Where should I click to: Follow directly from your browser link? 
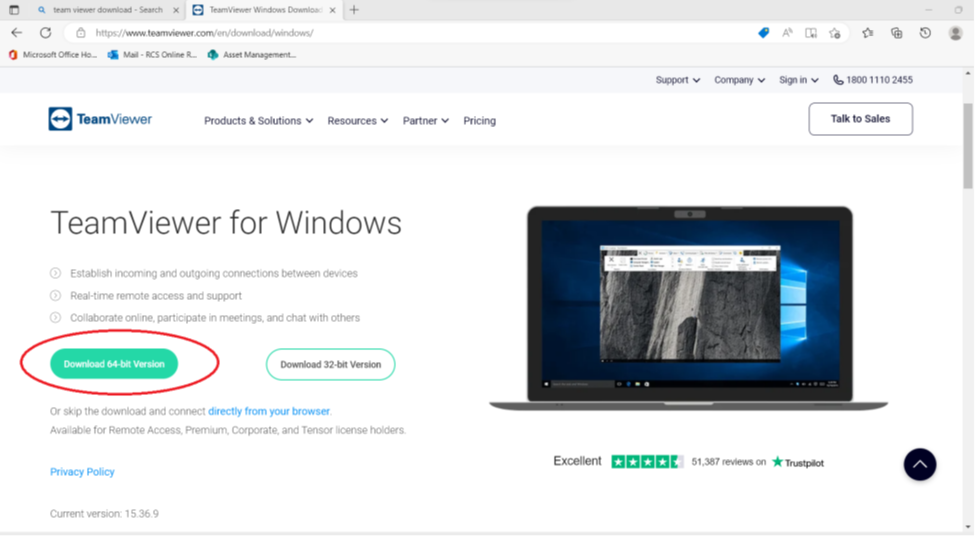click(x=269, y=411)
